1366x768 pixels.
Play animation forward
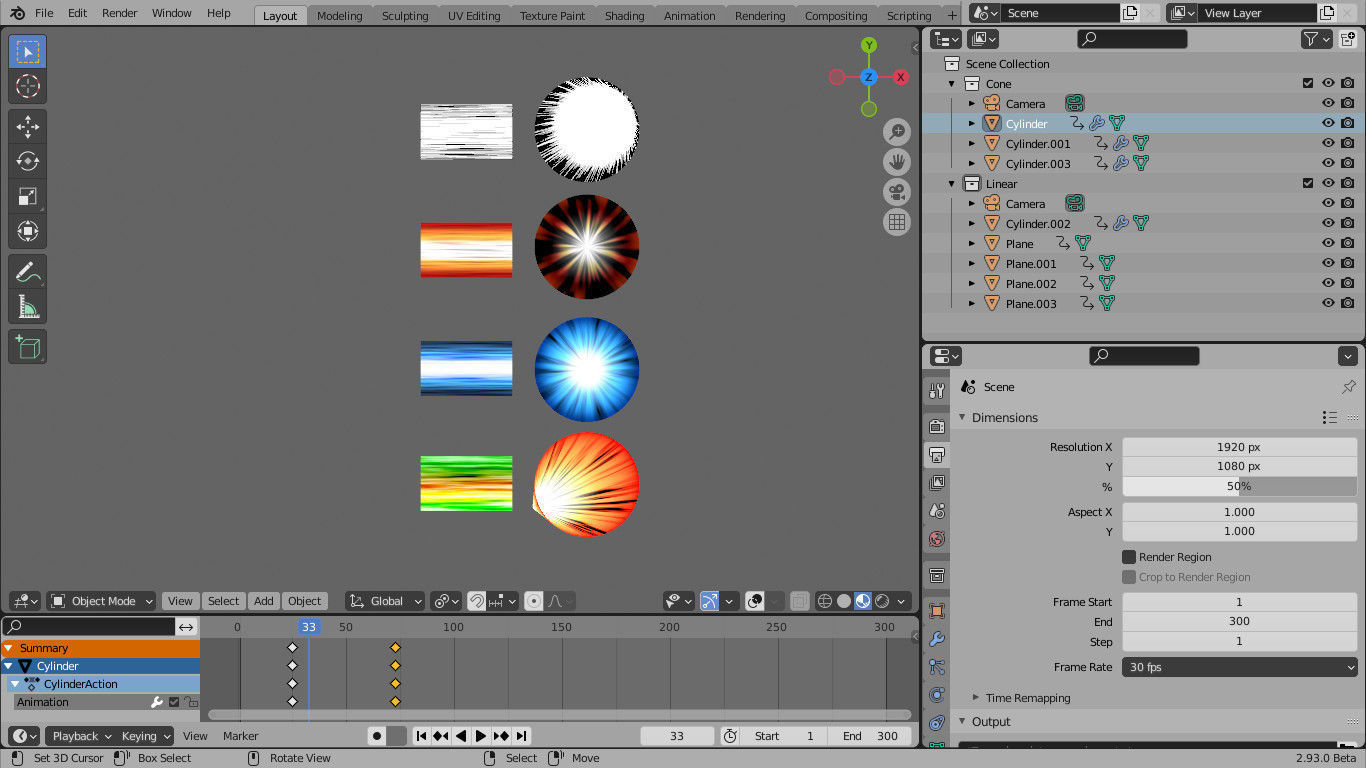pos(481,736)
